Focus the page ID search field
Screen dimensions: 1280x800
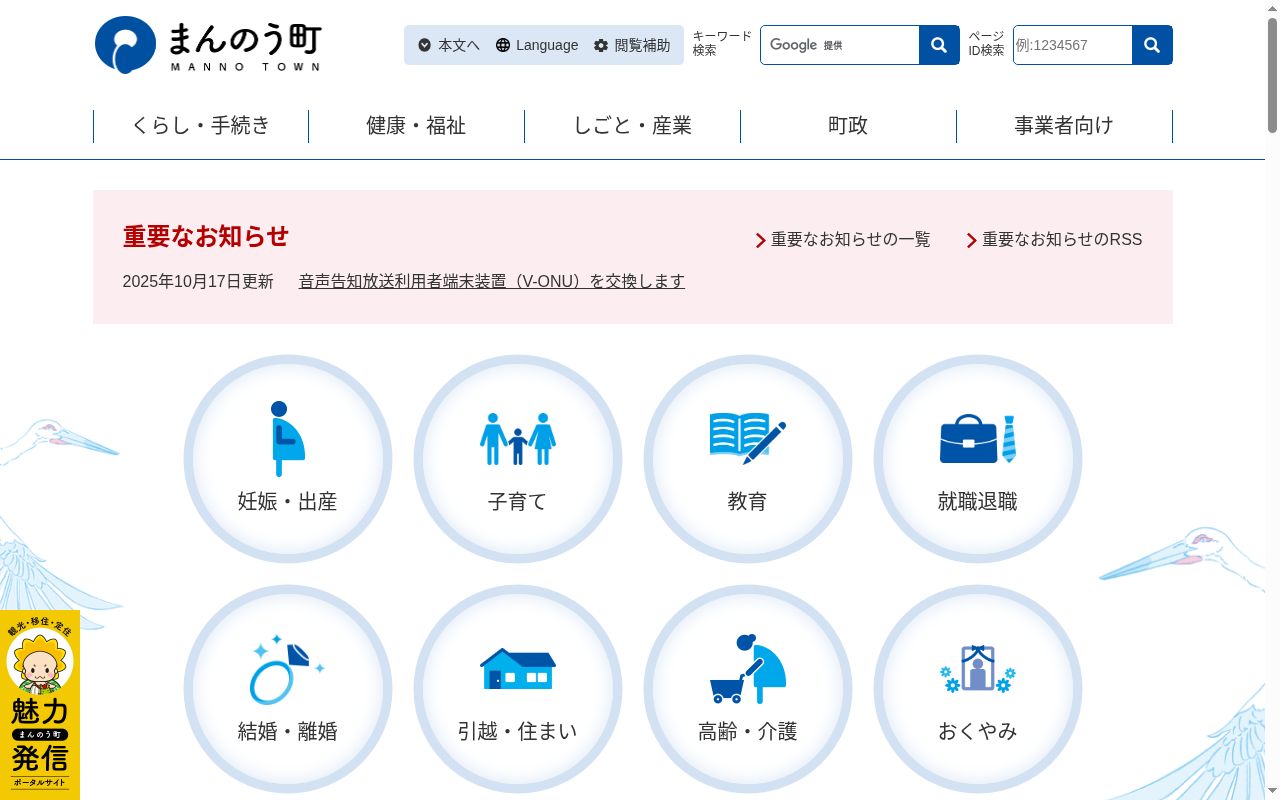click(x=1073, y=45)
